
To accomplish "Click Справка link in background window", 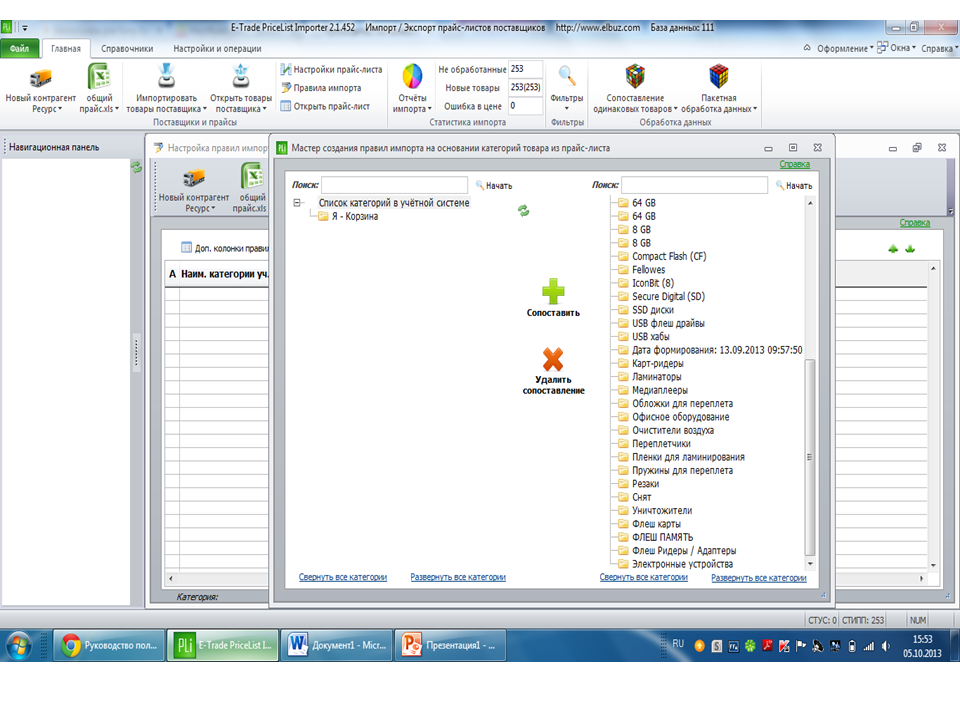I will (915, 223).
